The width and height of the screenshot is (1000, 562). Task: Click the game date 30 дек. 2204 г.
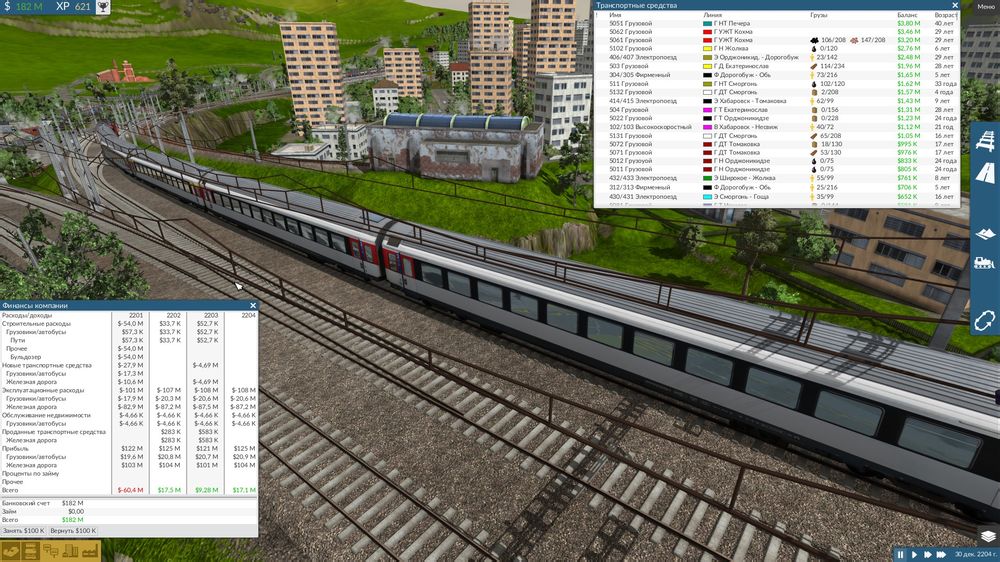(974, 555)
